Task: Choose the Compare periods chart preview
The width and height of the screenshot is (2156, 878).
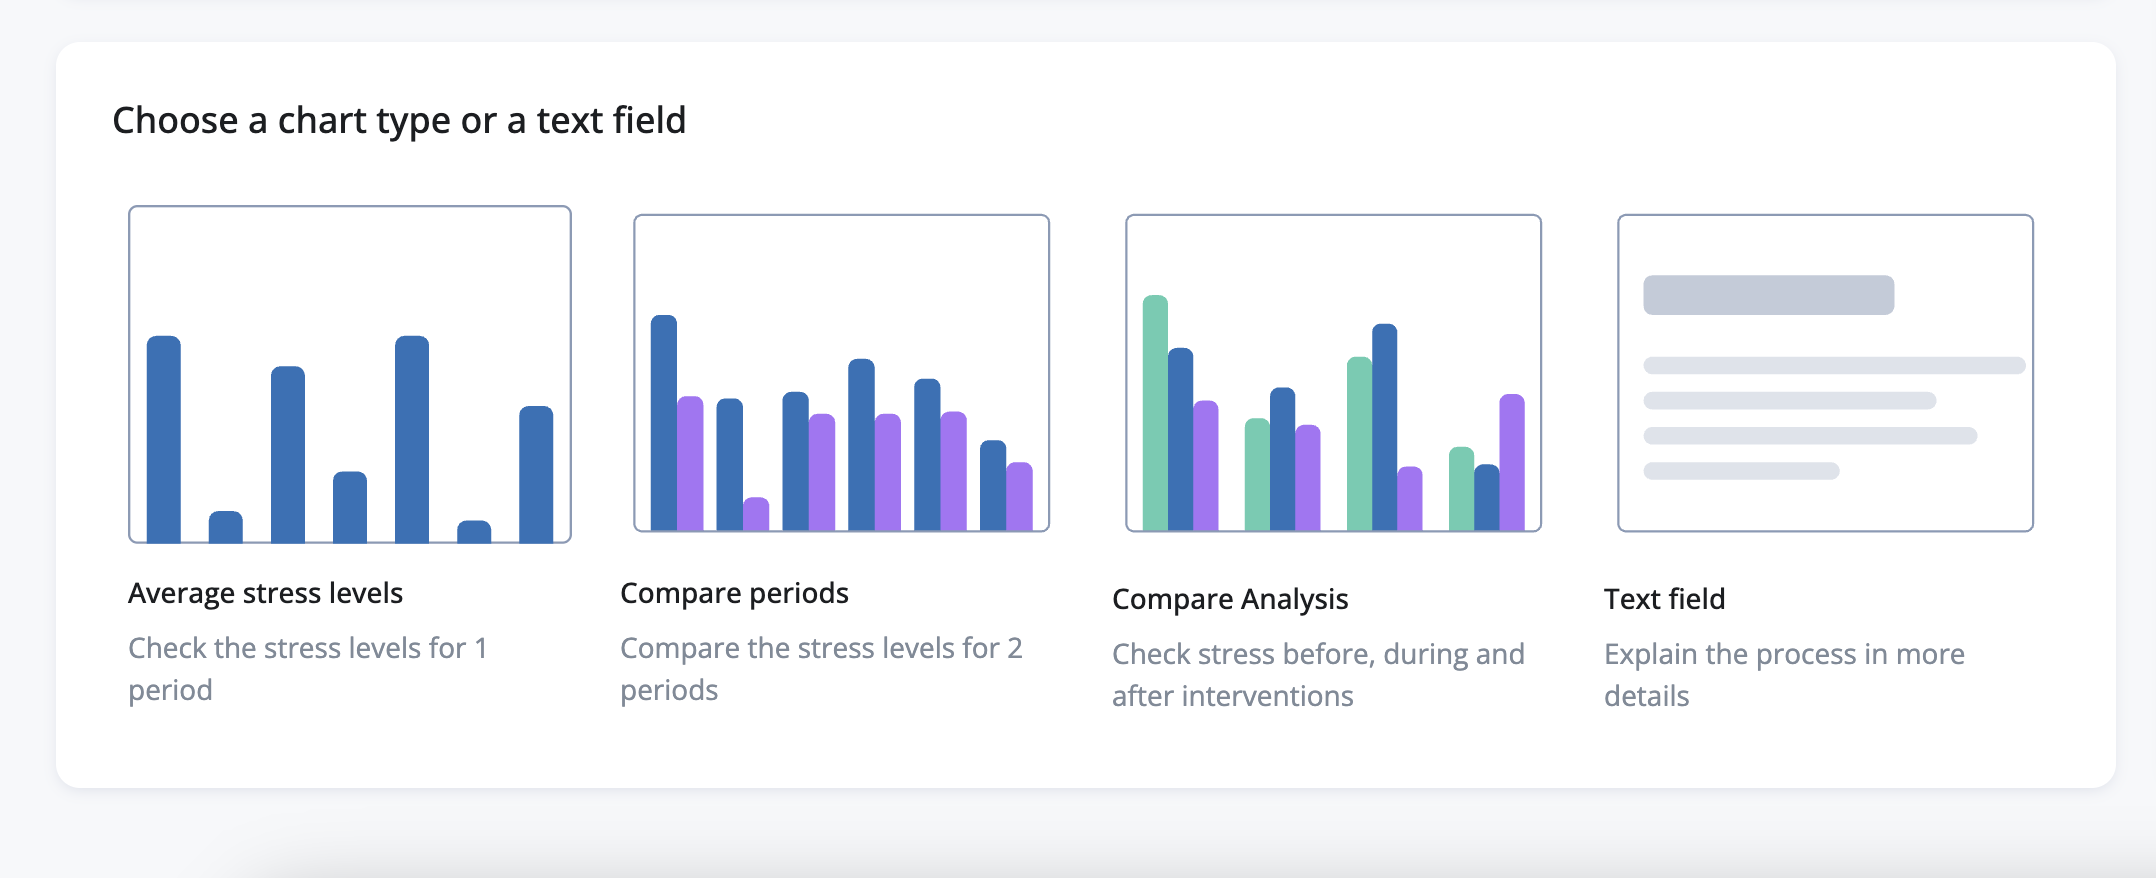Action: 841,372
